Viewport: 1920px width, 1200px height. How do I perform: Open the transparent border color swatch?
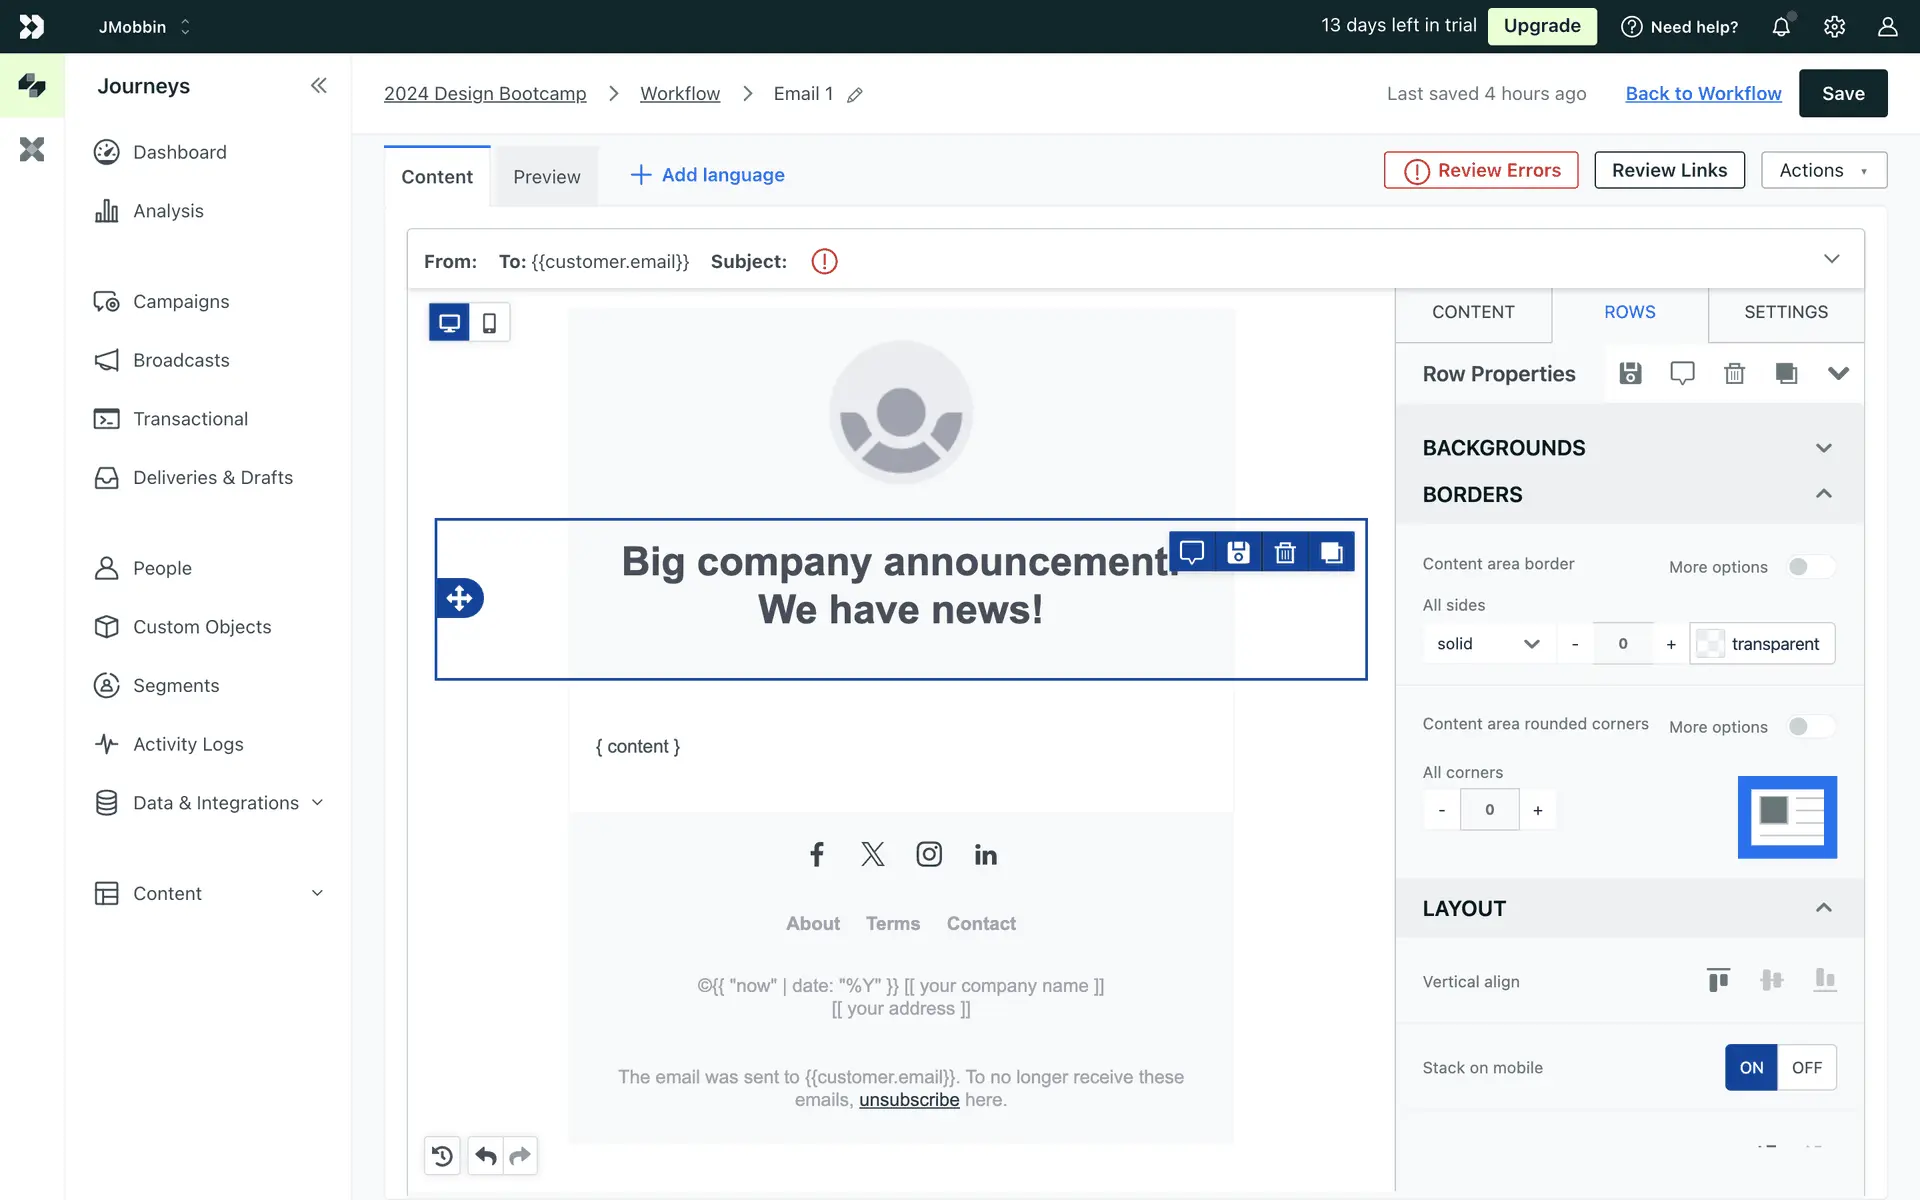[x=1710, y=644]
